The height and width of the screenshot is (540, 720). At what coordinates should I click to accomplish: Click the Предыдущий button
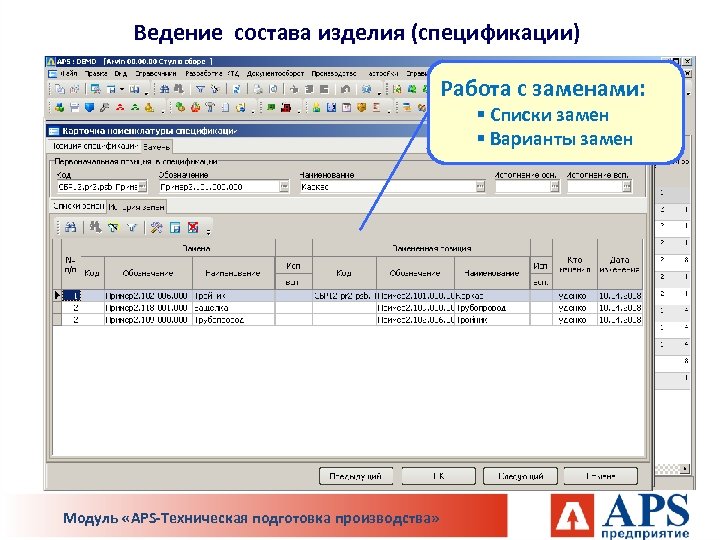pos(356,476)
